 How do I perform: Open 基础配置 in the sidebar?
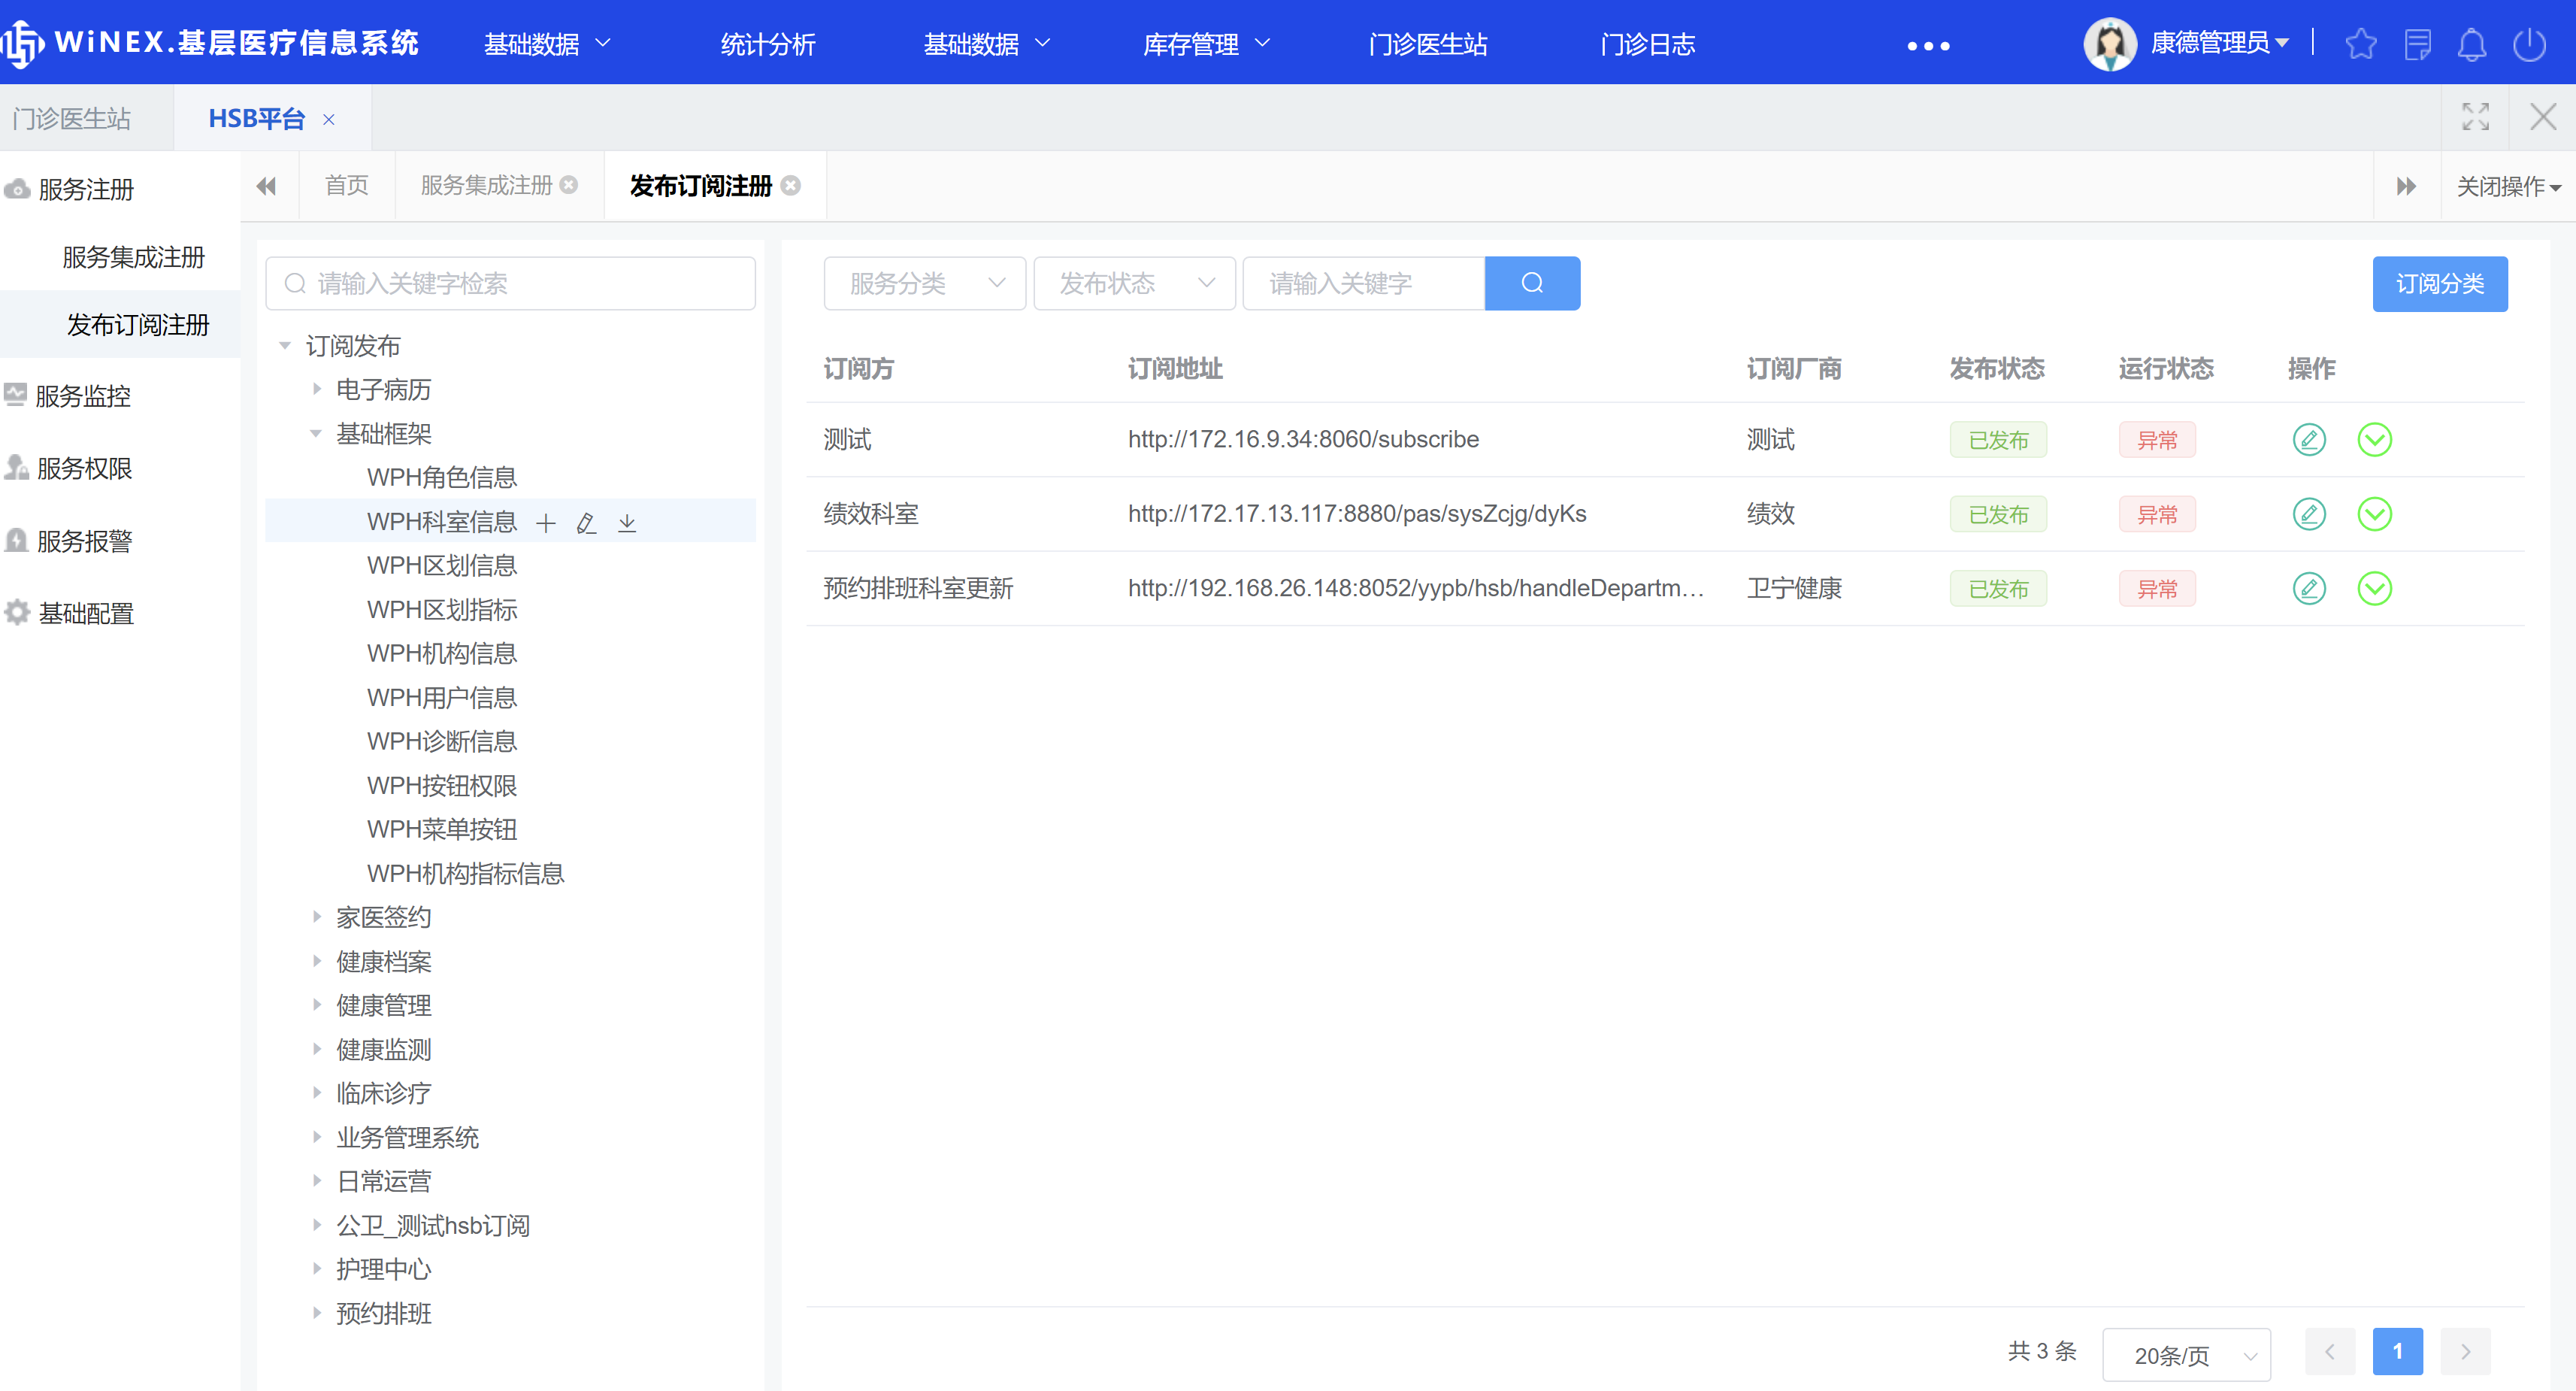pyautogui.click(x=86, y=613)
